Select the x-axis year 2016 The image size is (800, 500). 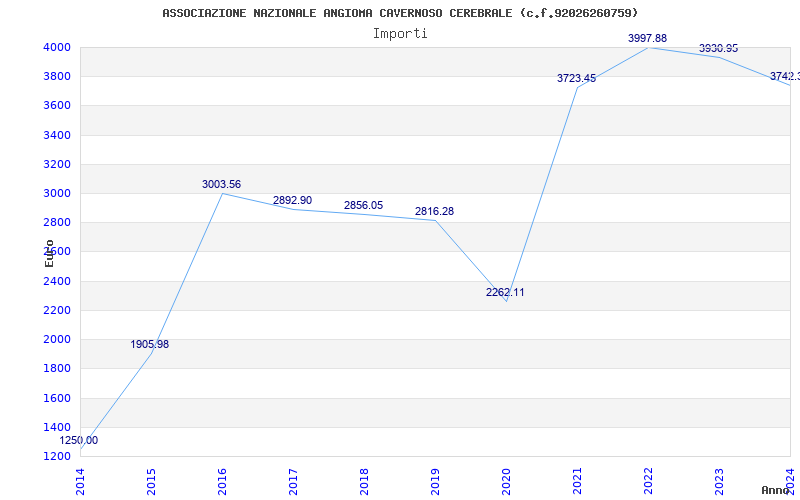(x=222, y=482)
